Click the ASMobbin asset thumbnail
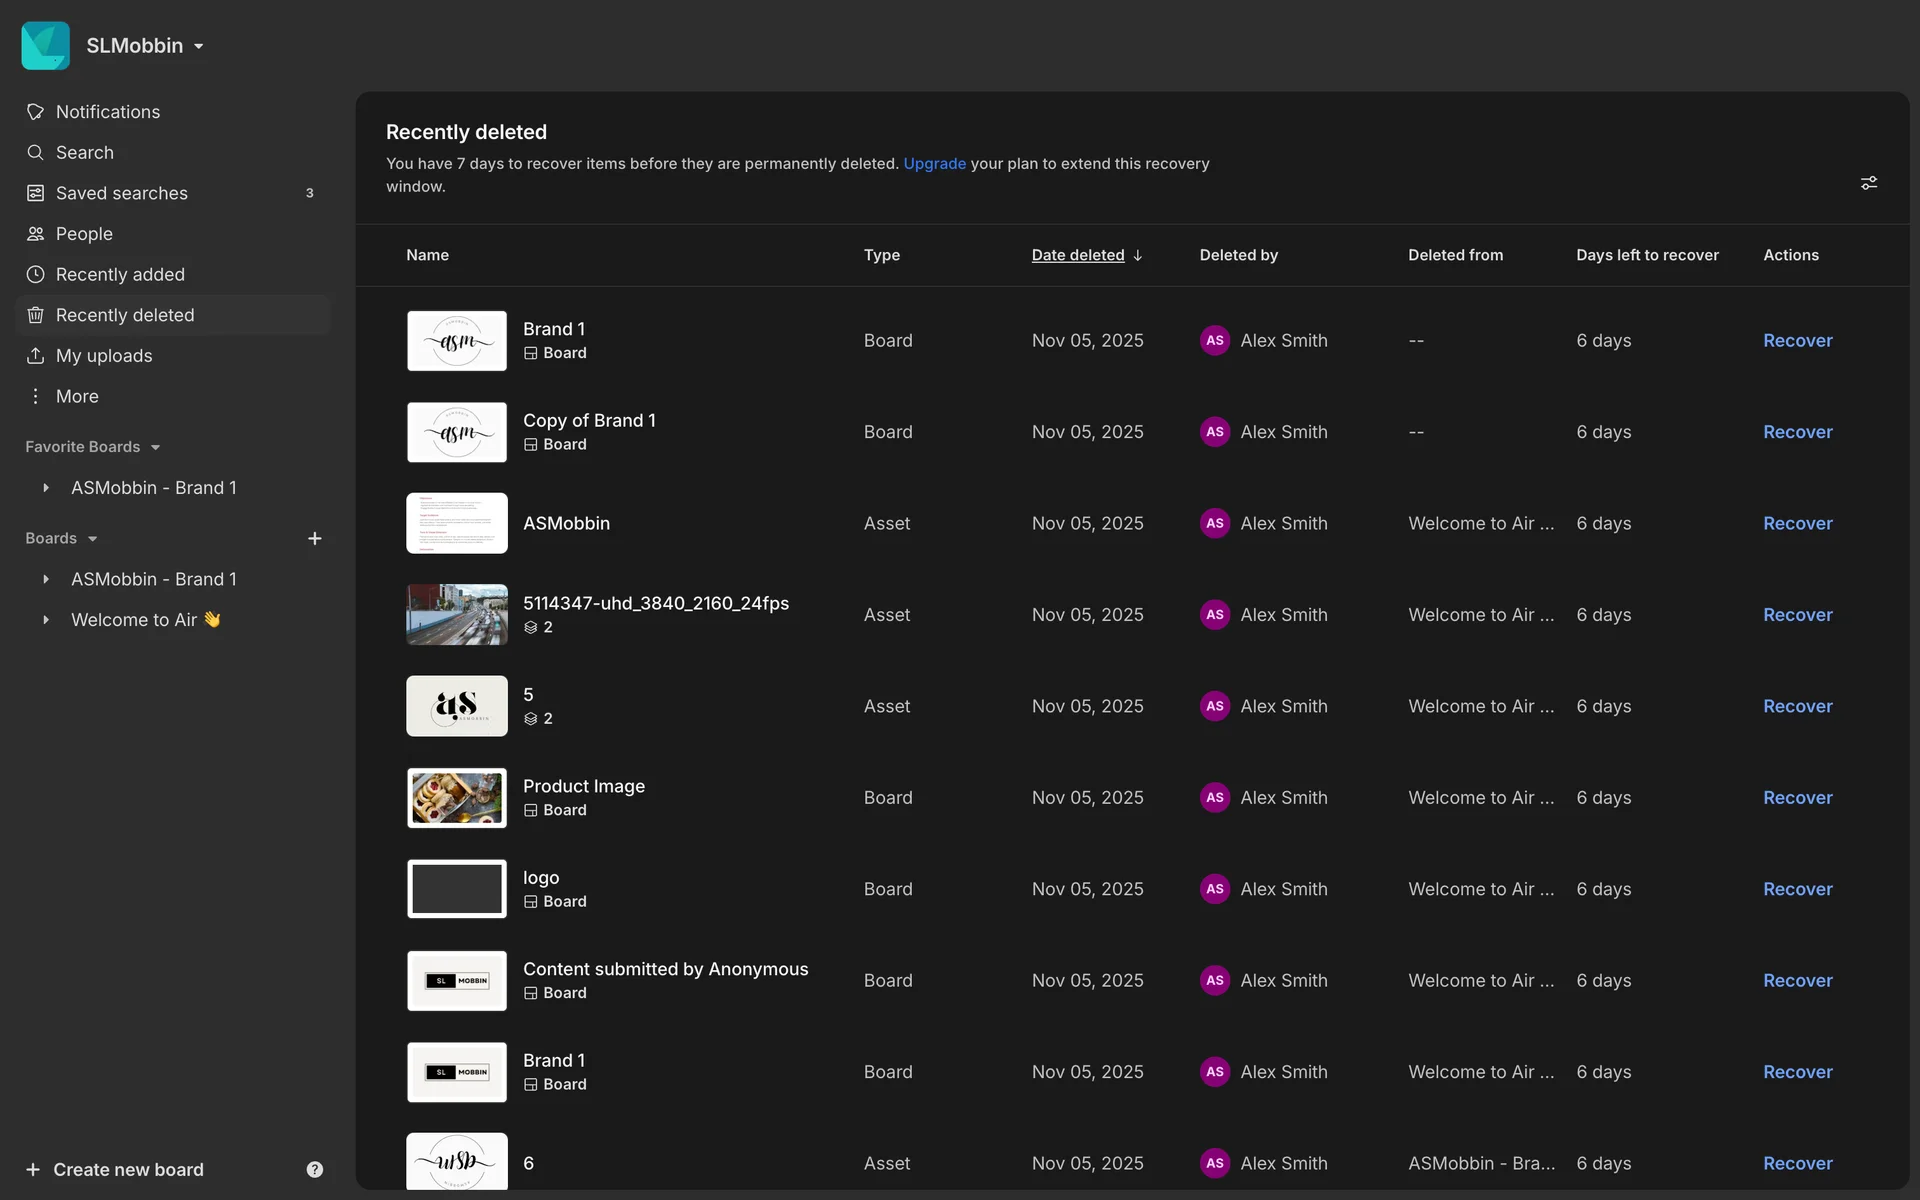 click(457, 523)
